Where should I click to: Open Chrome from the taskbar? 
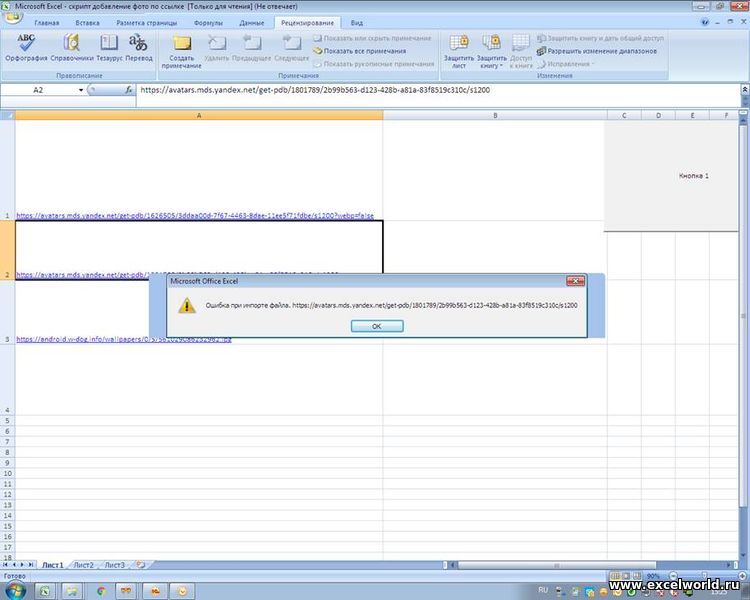pyautogui.click(x=101, y=591)
